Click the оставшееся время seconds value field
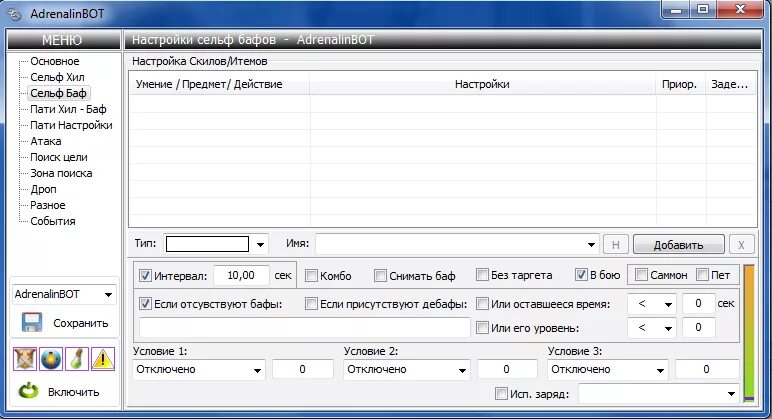 698,304
